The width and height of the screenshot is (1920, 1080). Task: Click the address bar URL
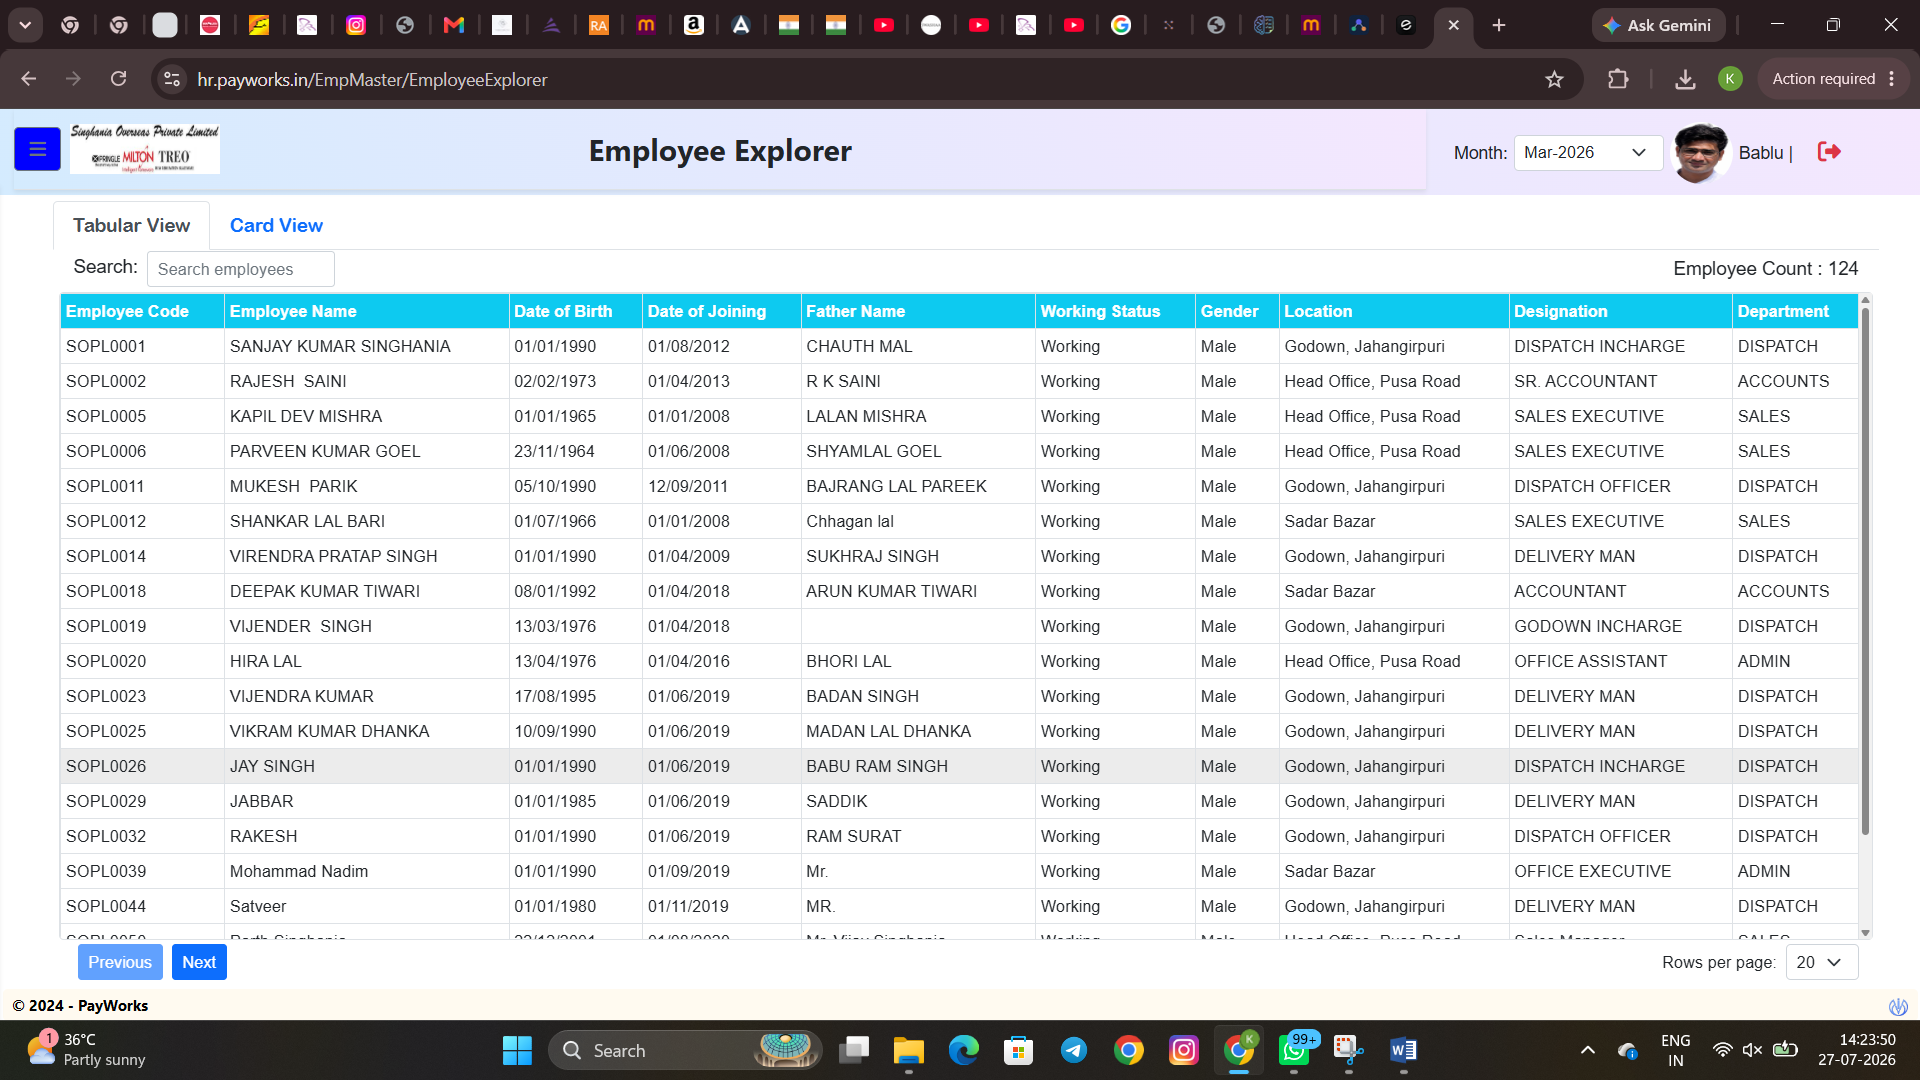point(372,79)
